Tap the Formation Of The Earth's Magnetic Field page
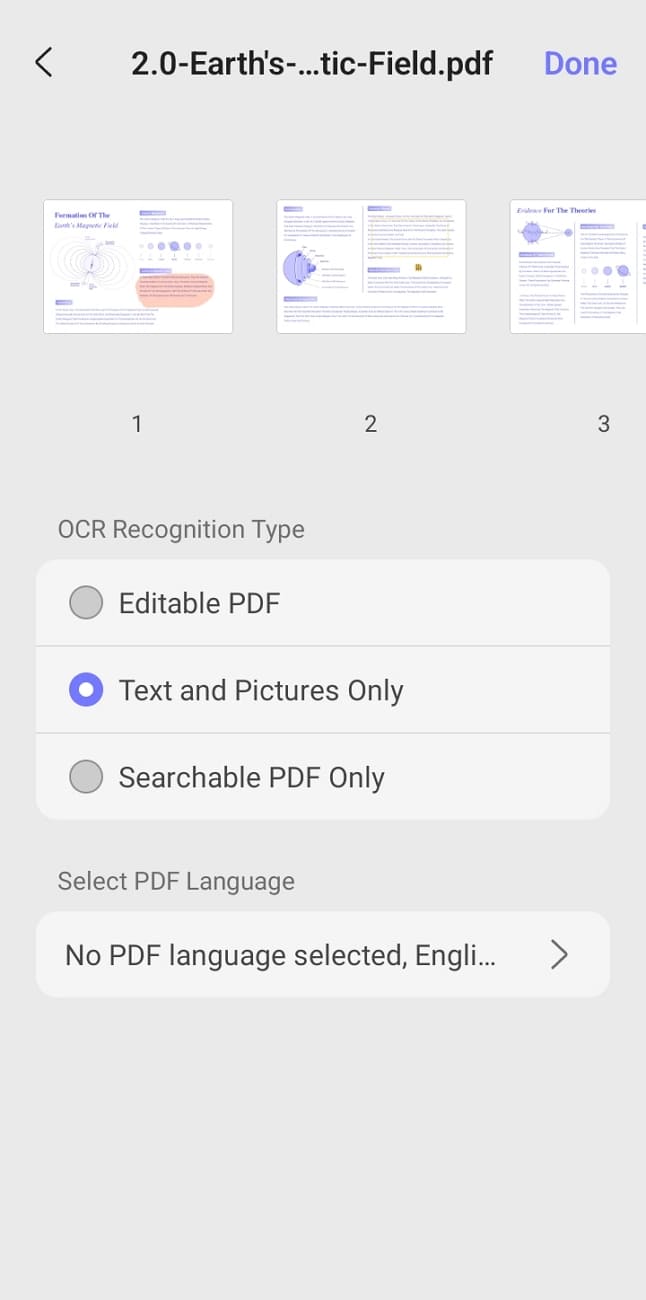 (x=137, y=265)
